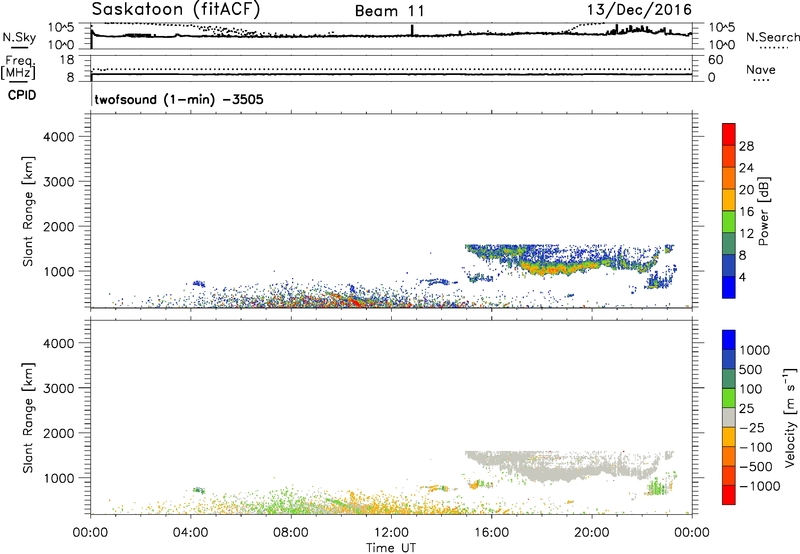800x554 pixels.
Task: Click the "Slant Range [km]" label of Velocity panel
Action: coord(28,418)
